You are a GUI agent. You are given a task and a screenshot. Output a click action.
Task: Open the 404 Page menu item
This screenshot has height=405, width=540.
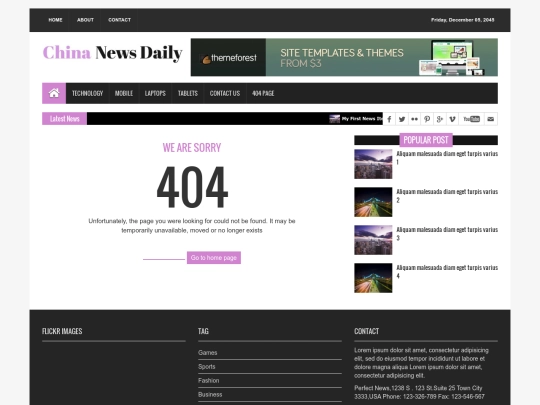[x=263, y=93]
